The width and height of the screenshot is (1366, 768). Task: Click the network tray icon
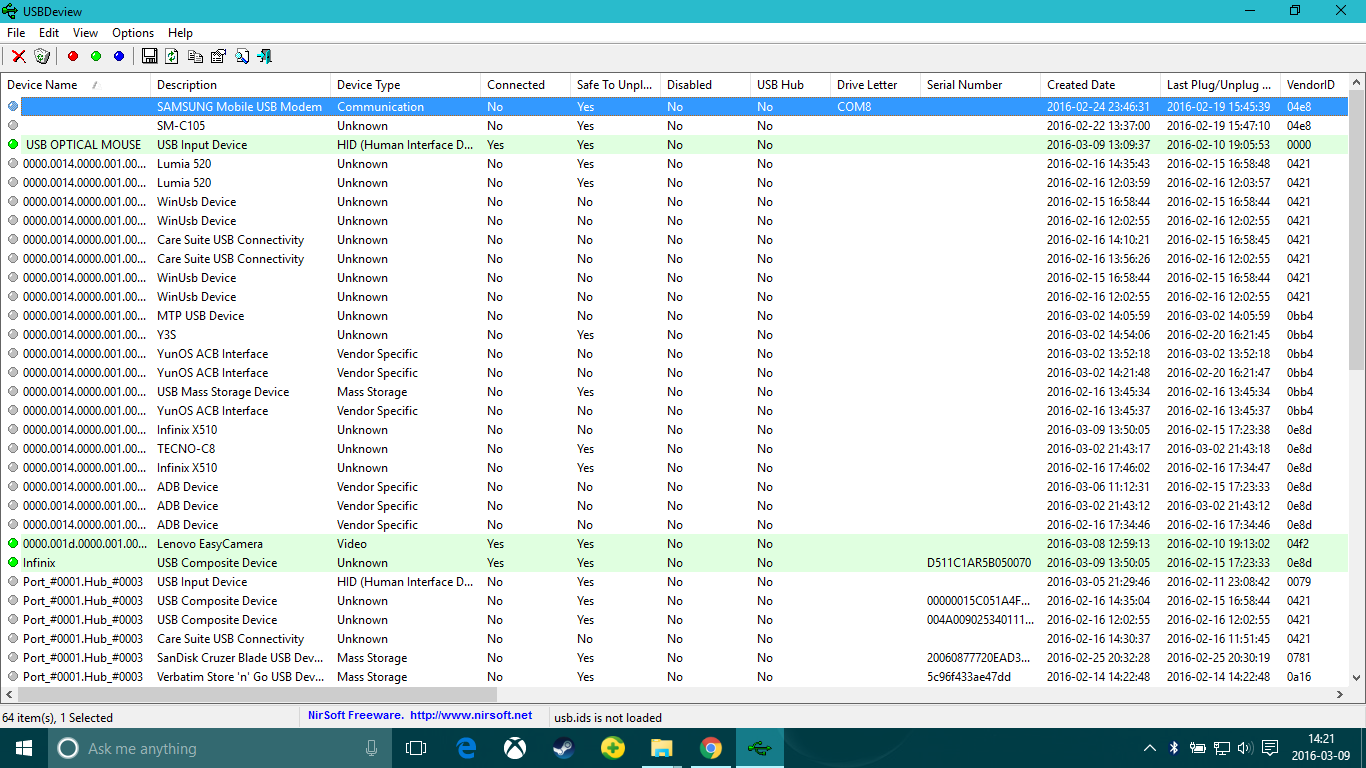[x=1221, y=748]
